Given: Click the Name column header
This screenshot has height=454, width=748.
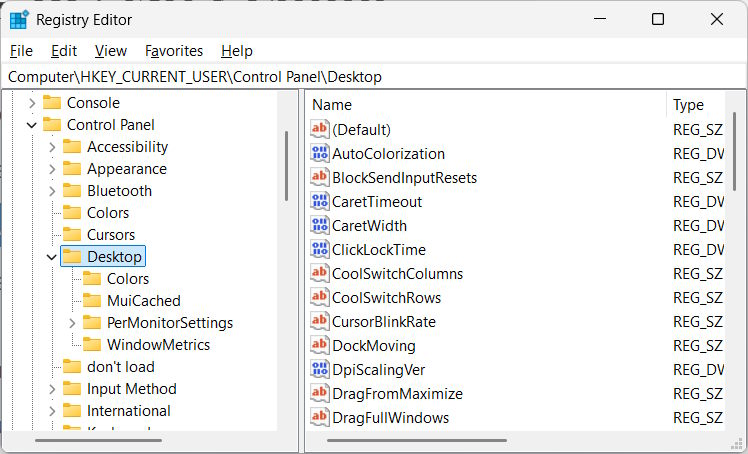Looking at the screenshot, I should [x=486, y=104].
